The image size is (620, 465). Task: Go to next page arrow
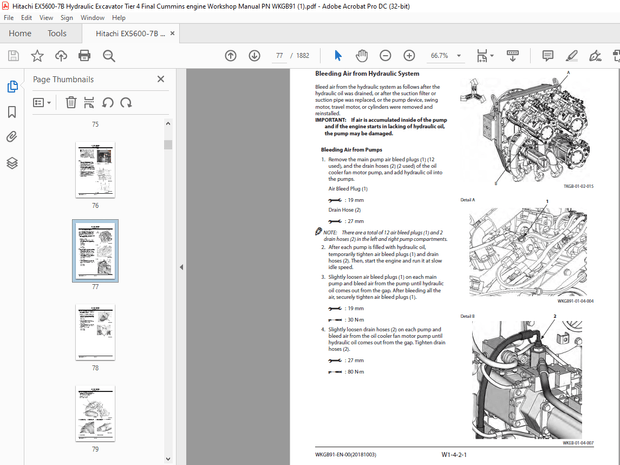point(254,56)
